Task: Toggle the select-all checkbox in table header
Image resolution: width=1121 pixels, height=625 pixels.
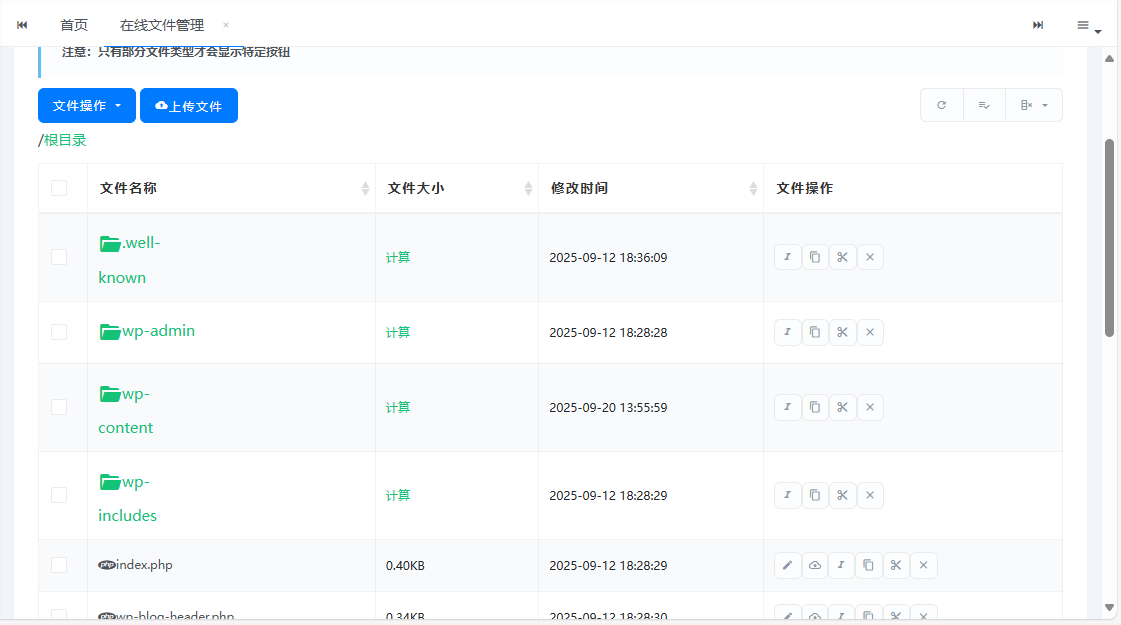Action: (x=59, y=188)
